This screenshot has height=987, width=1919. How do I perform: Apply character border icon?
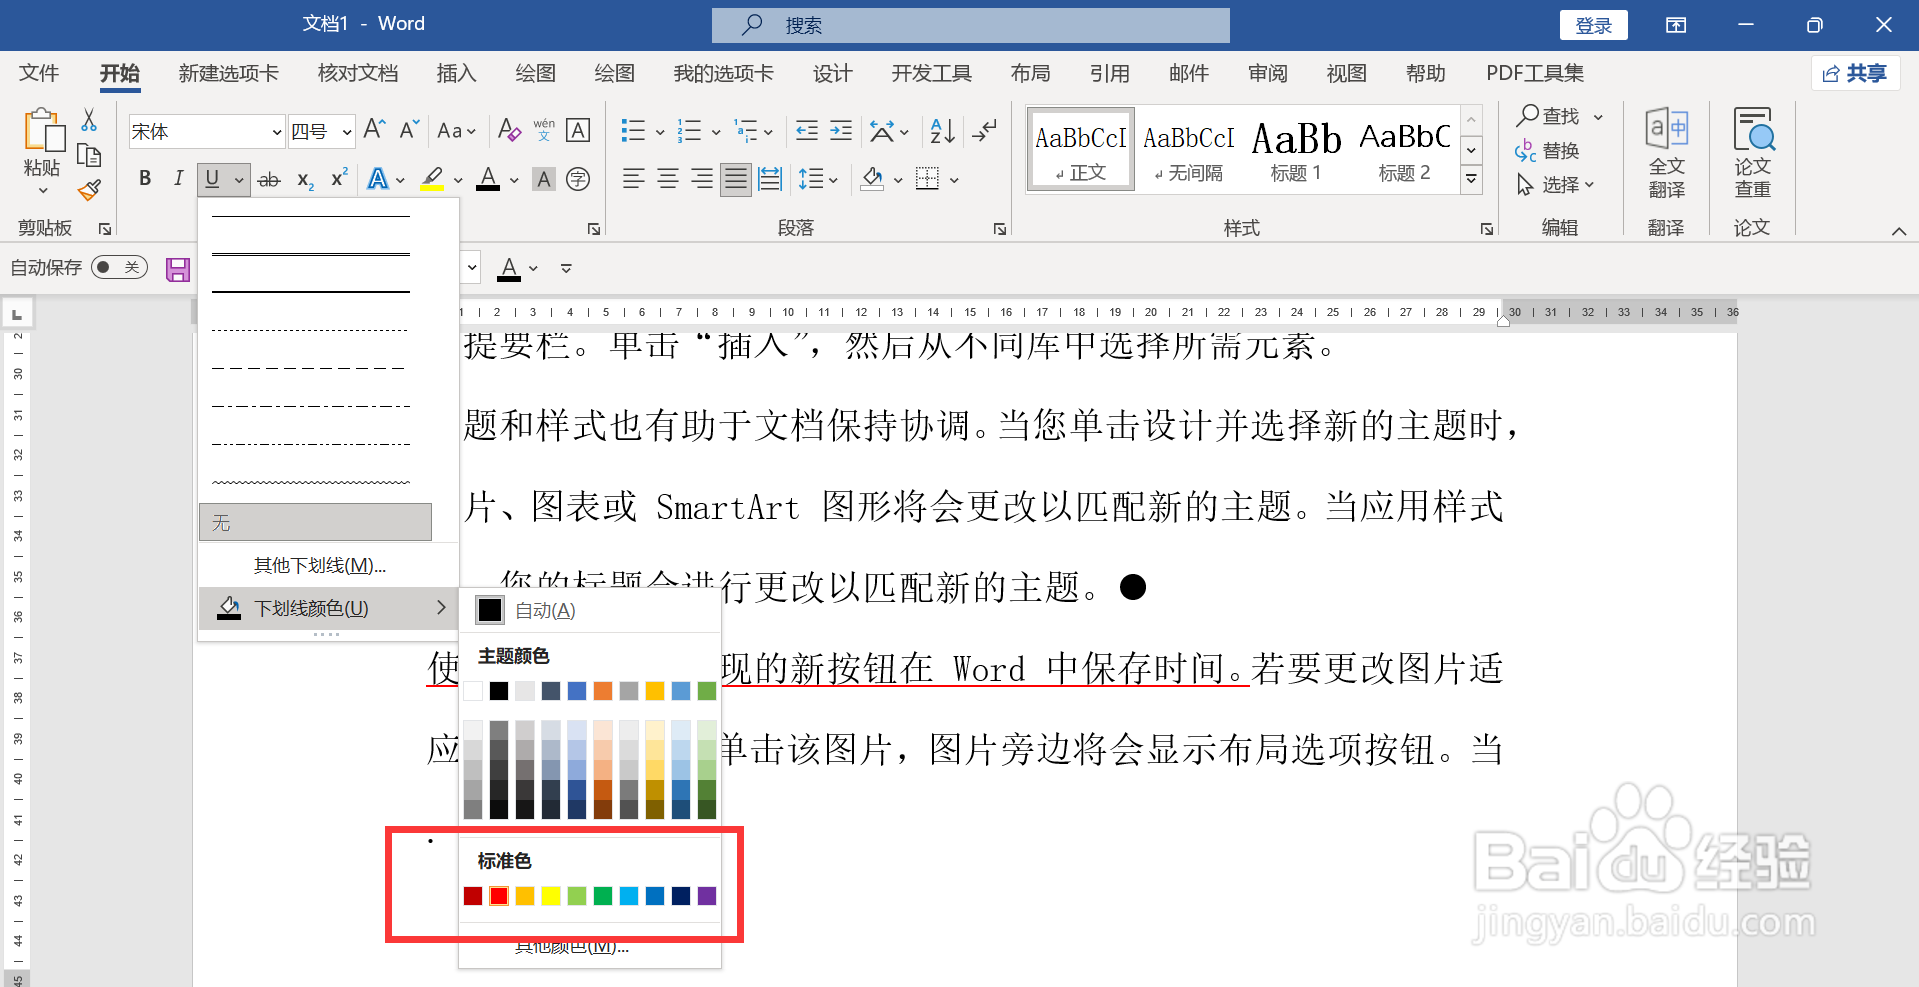(578, 130)
